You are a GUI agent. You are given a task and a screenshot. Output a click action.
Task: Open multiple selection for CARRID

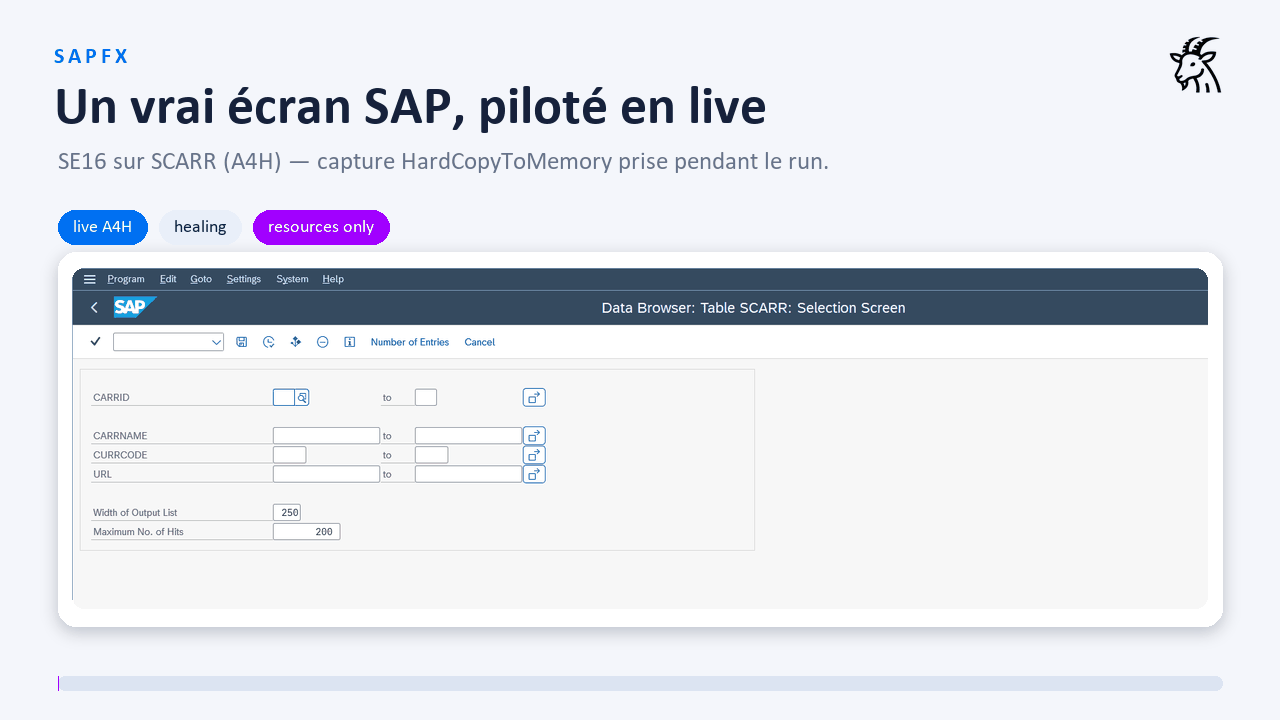534,397
